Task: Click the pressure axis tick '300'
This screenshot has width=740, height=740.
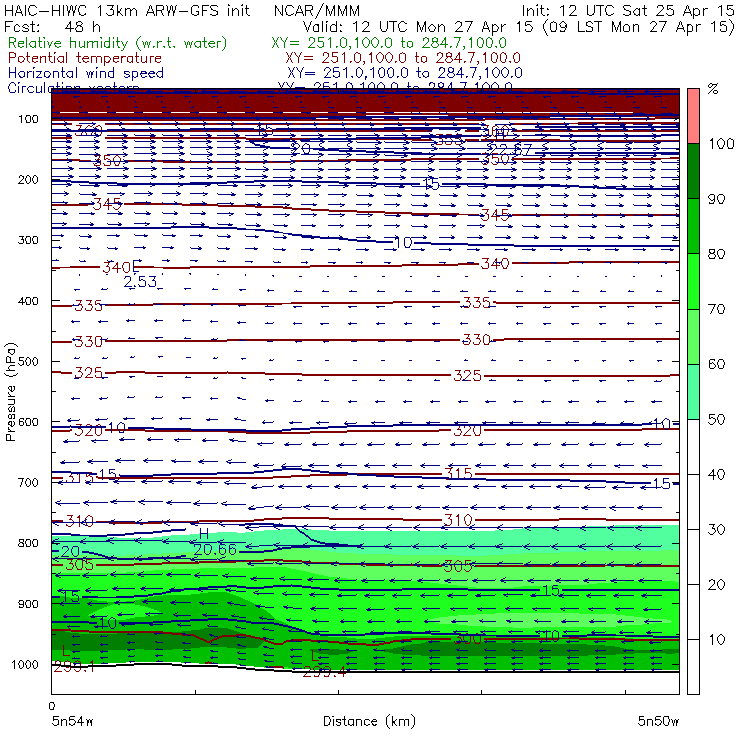Action: 28,240
